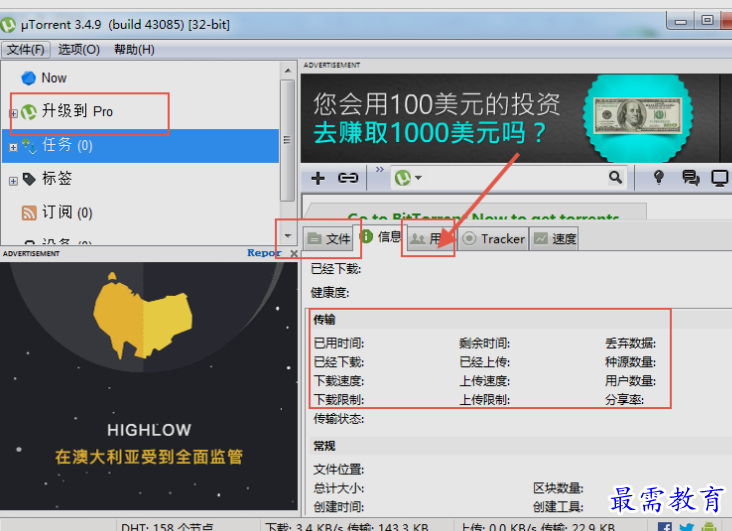Image resolution: width=732 pixels, height=531 pixels.
Task: Close the left advertisement panel
Action: [294, 254]
